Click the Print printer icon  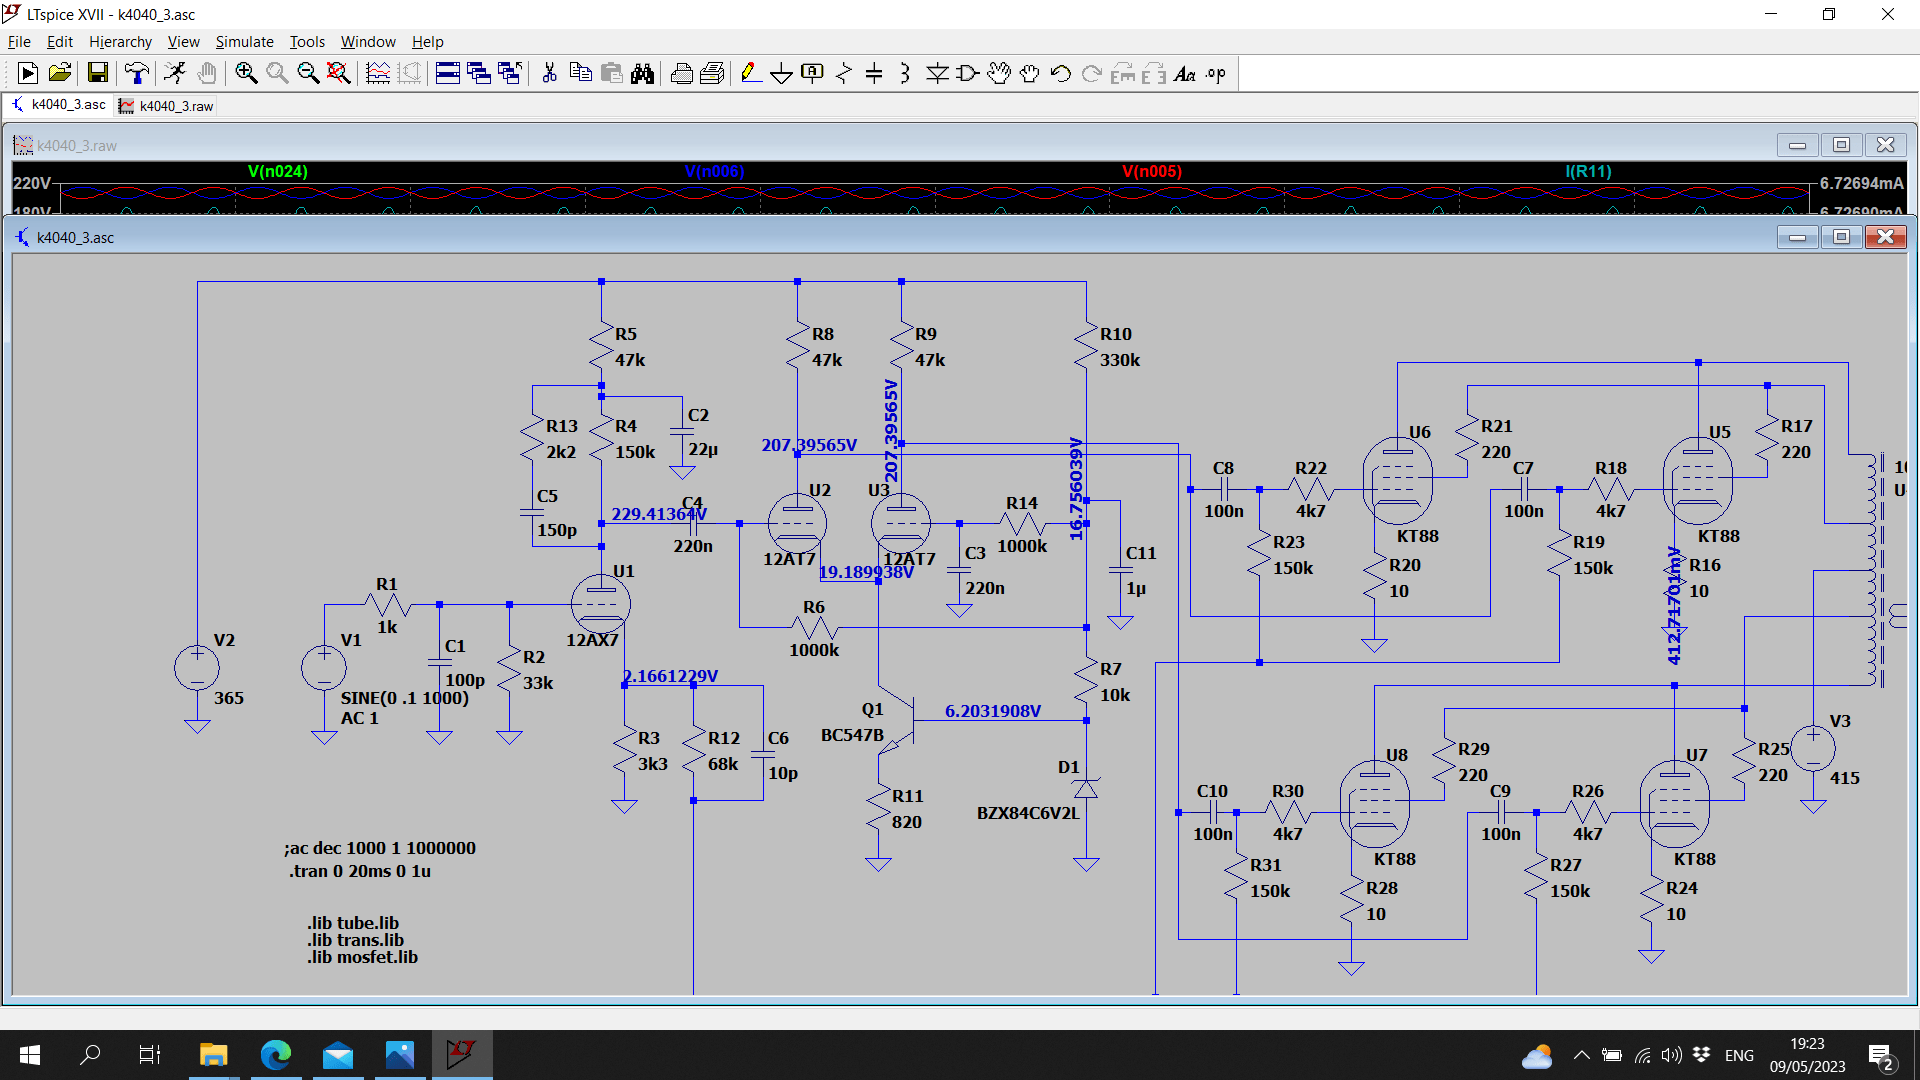681,73
